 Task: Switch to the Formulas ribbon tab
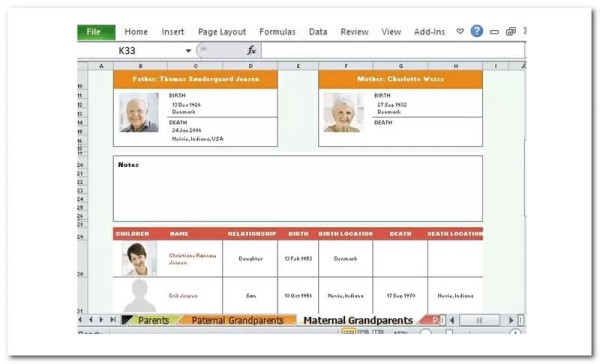(x=277, y=32)
